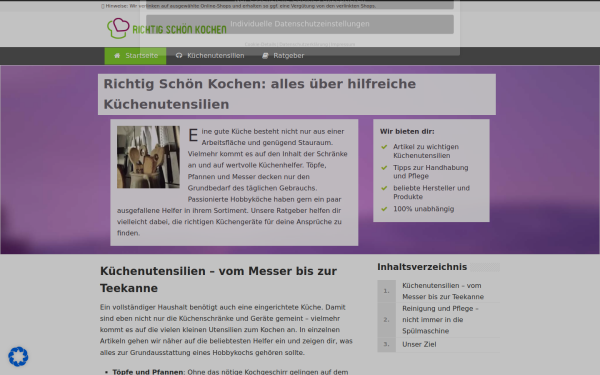Click the icon beside Küchenutensilien
Image resolution: width=600 pixels, height=375 pixels.
coord(179,55)
